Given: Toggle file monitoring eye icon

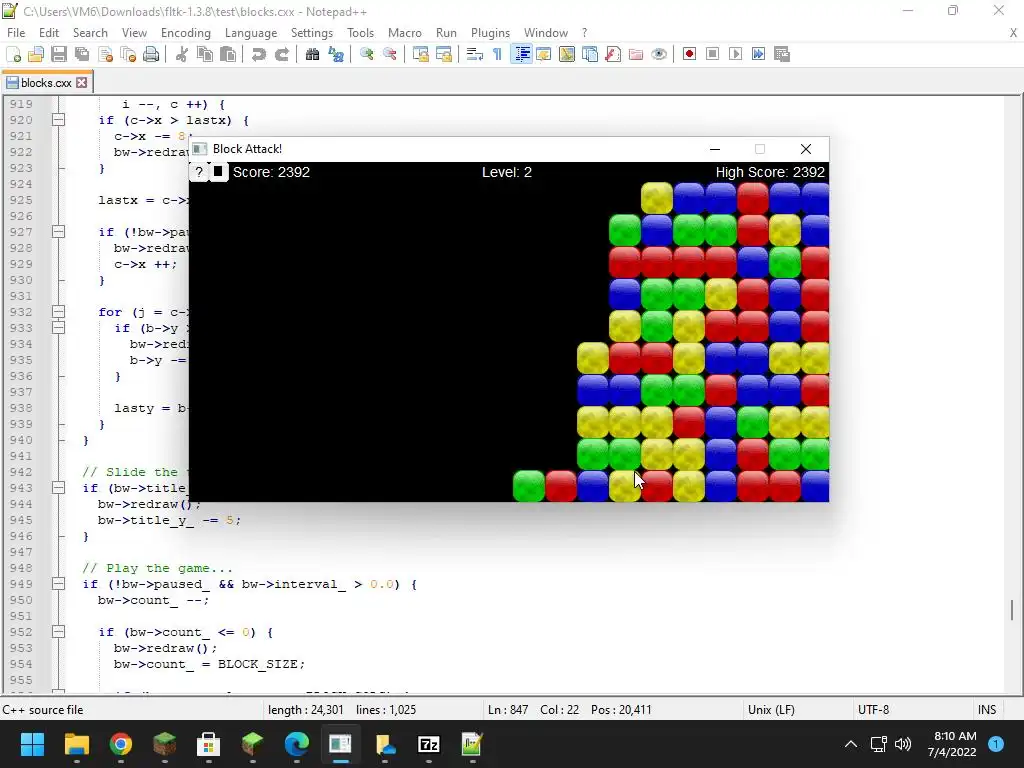Looking at the screenshot, I should pyautogui.click(x=659, y=54).
